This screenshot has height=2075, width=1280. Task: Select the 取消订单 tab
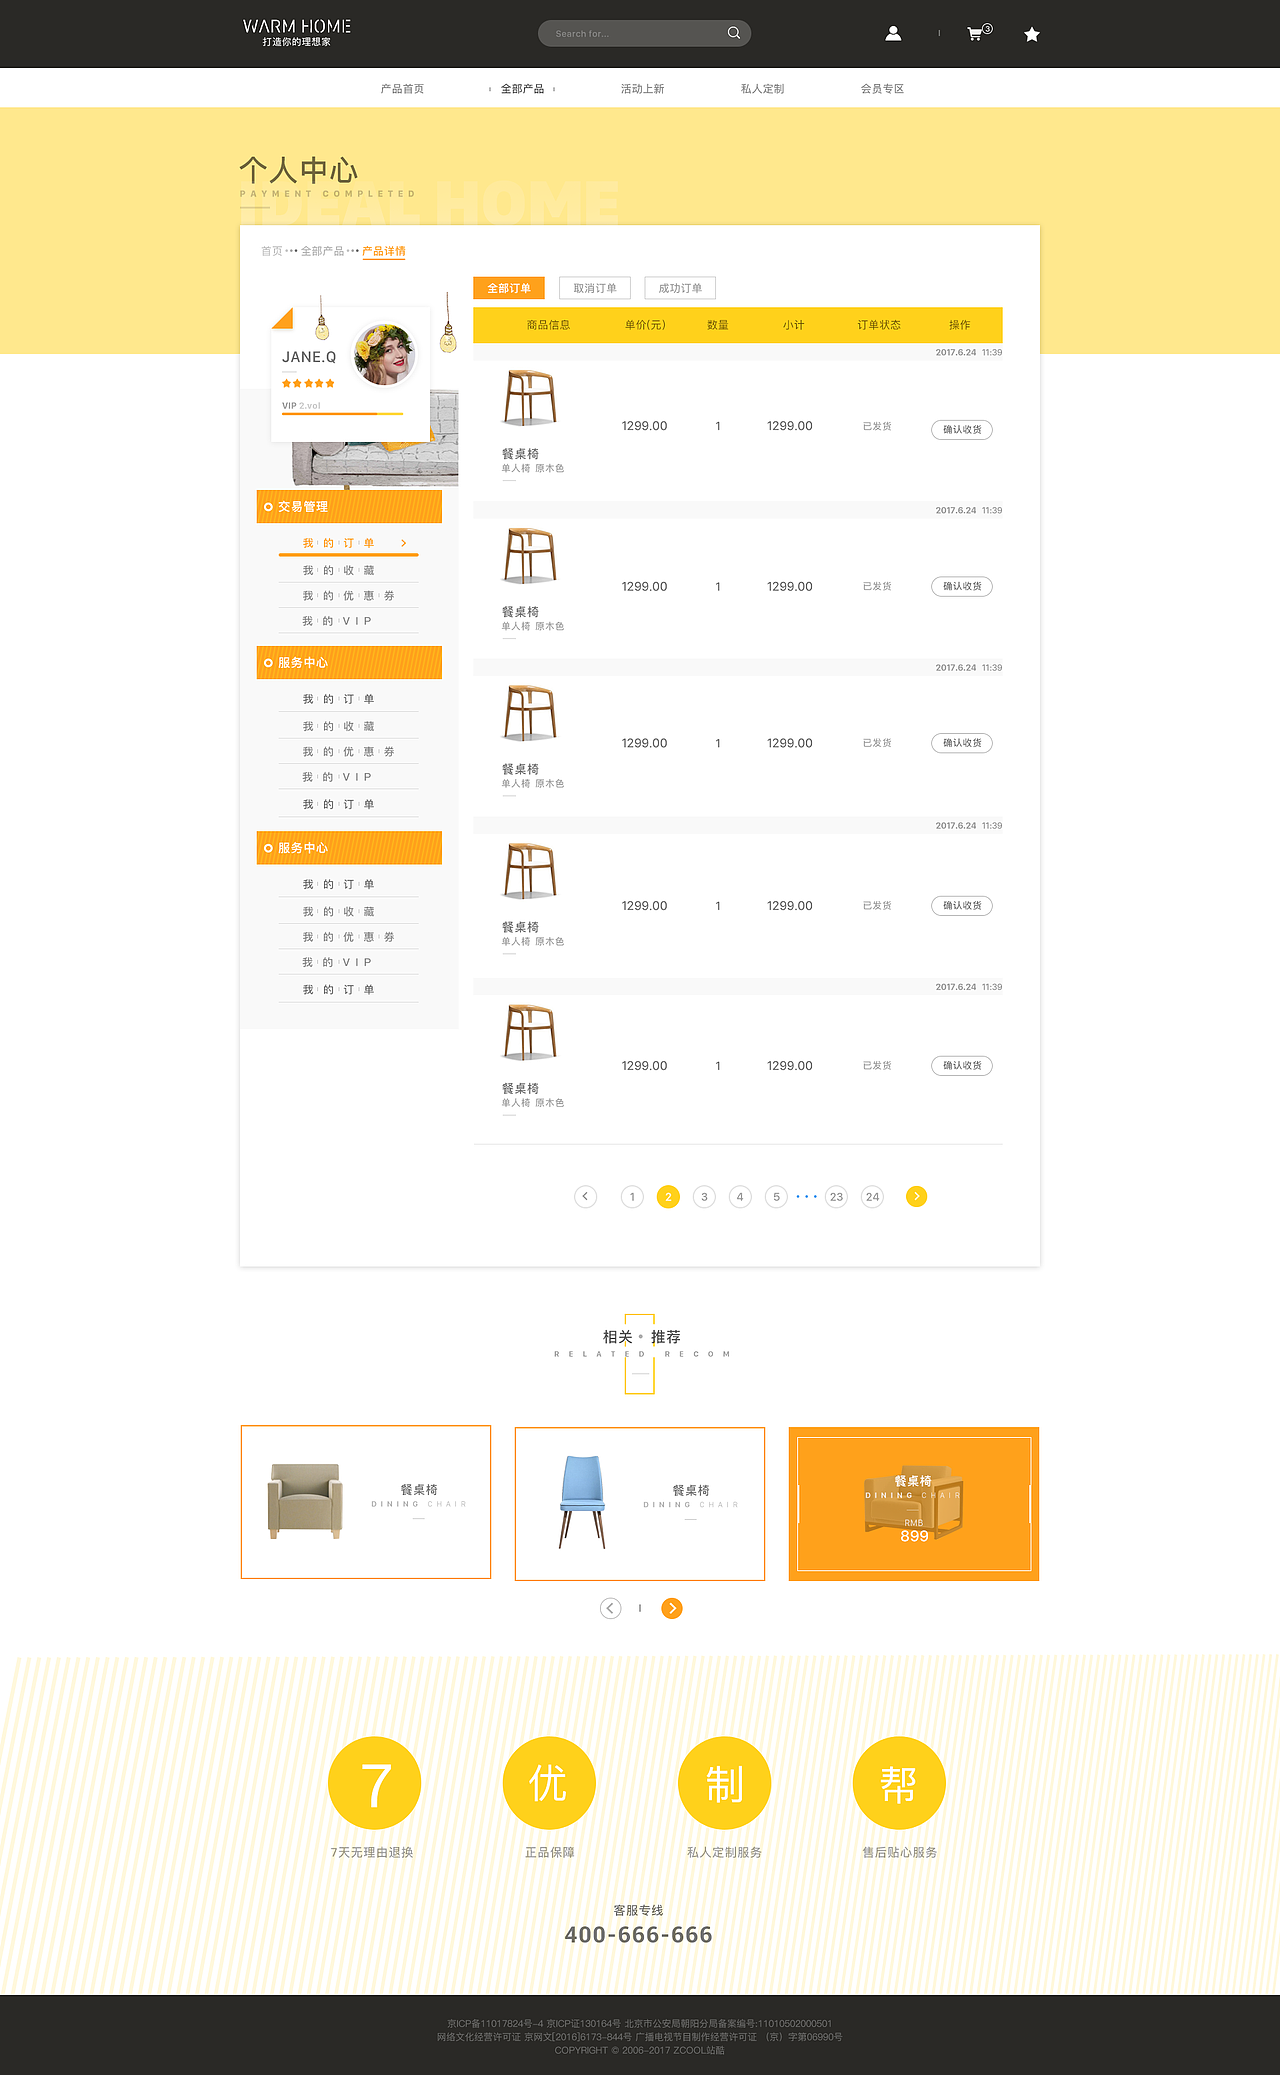point(595,288)
